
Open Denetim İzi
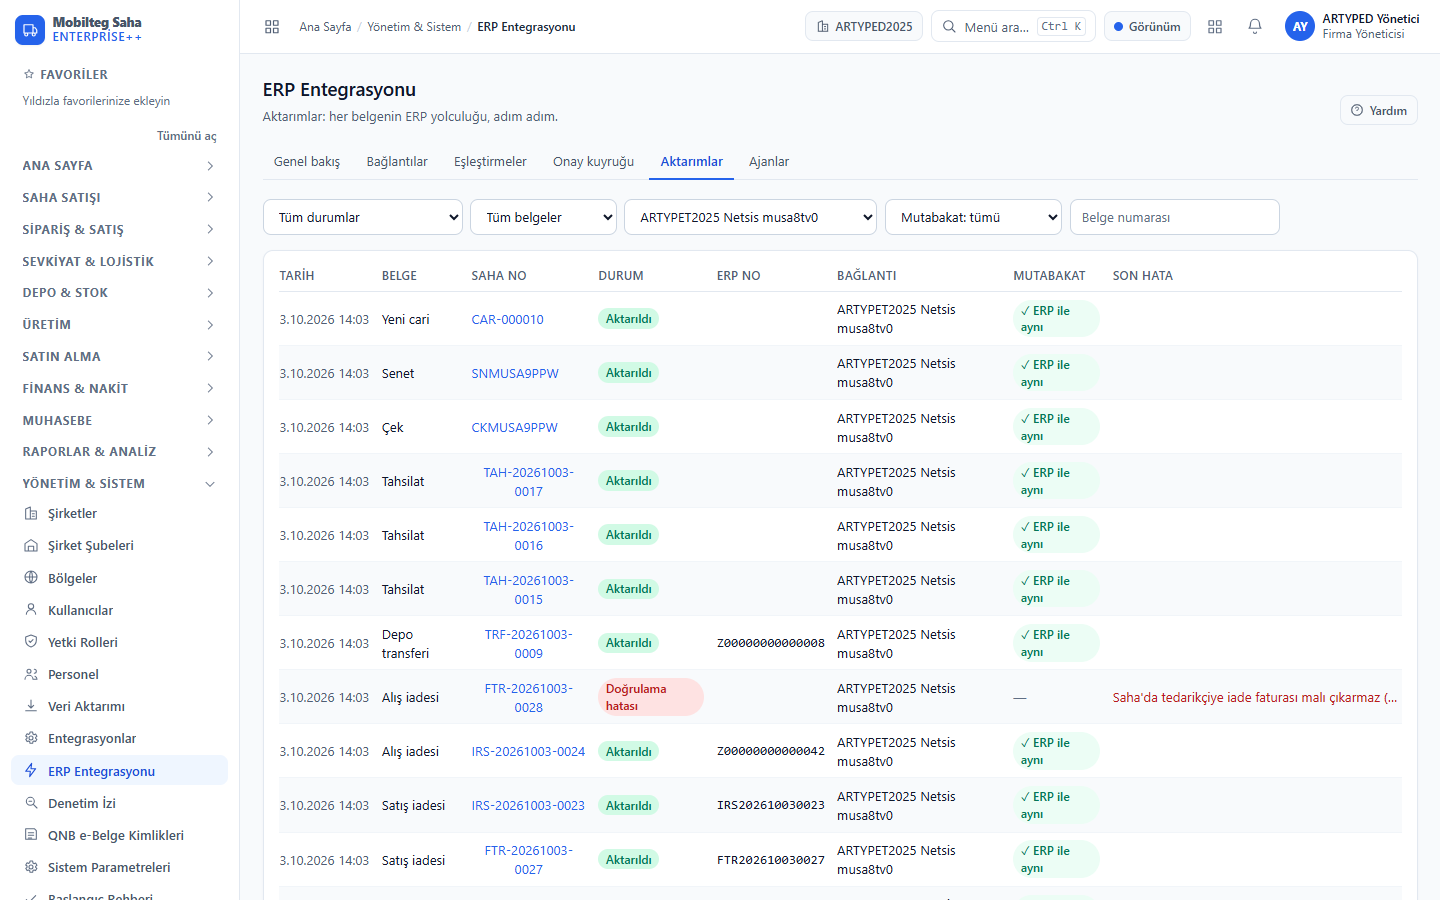[119, 803]
